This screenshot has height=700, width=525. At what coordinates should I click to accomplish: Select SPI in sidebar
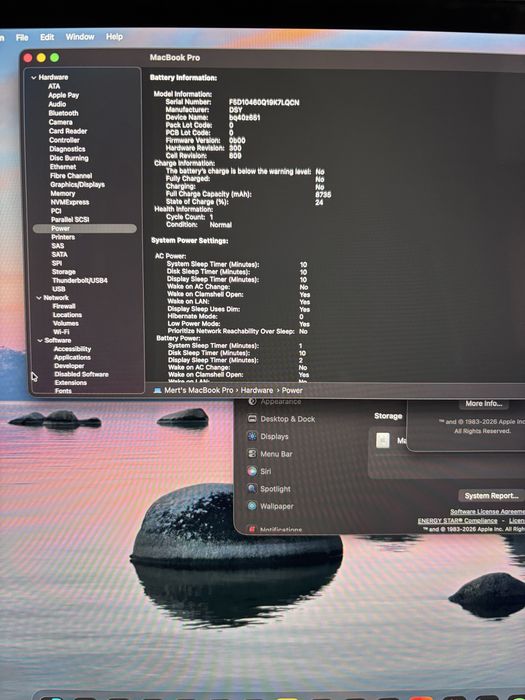(57, 263)
